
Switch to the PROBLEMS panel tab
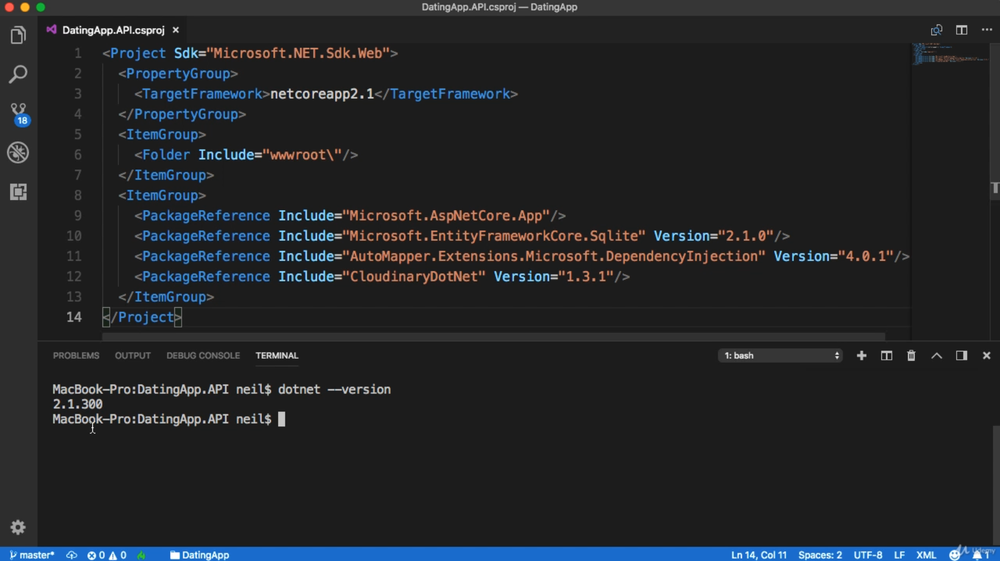click(x=76, y=356)
